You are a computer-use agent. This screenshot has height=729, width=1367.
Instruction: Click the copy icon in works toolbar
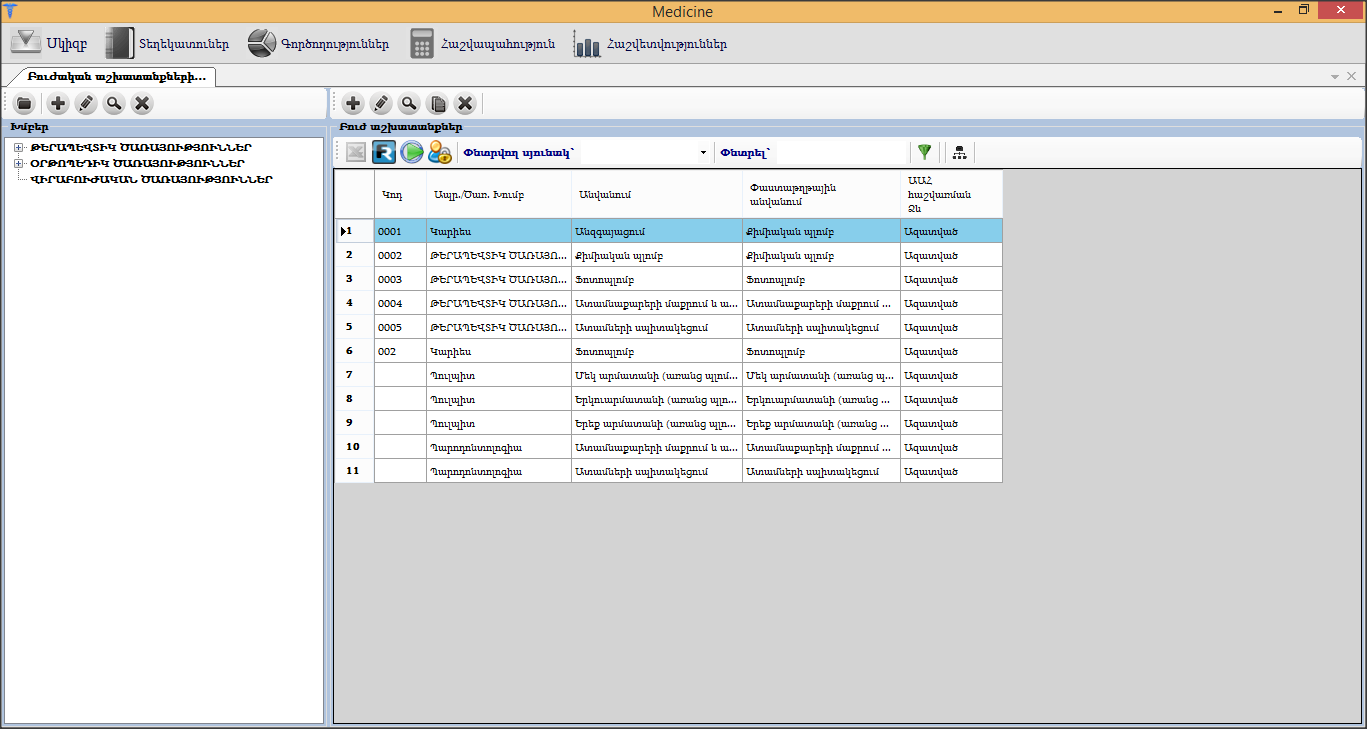(x=437, y=103)
